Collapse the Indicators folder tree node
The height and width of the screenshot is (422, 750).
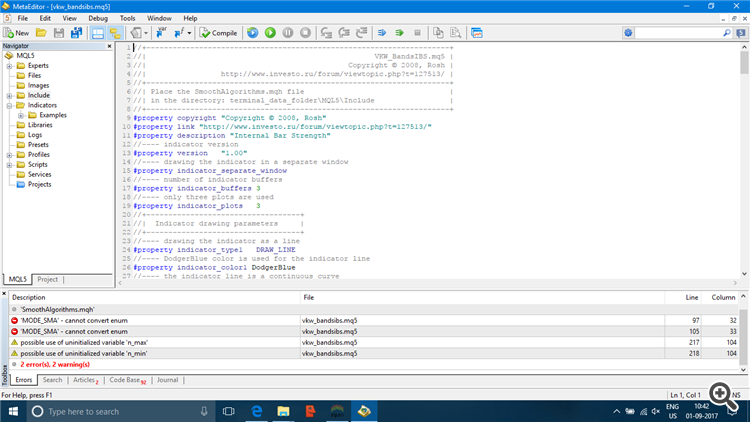[9, 105]
